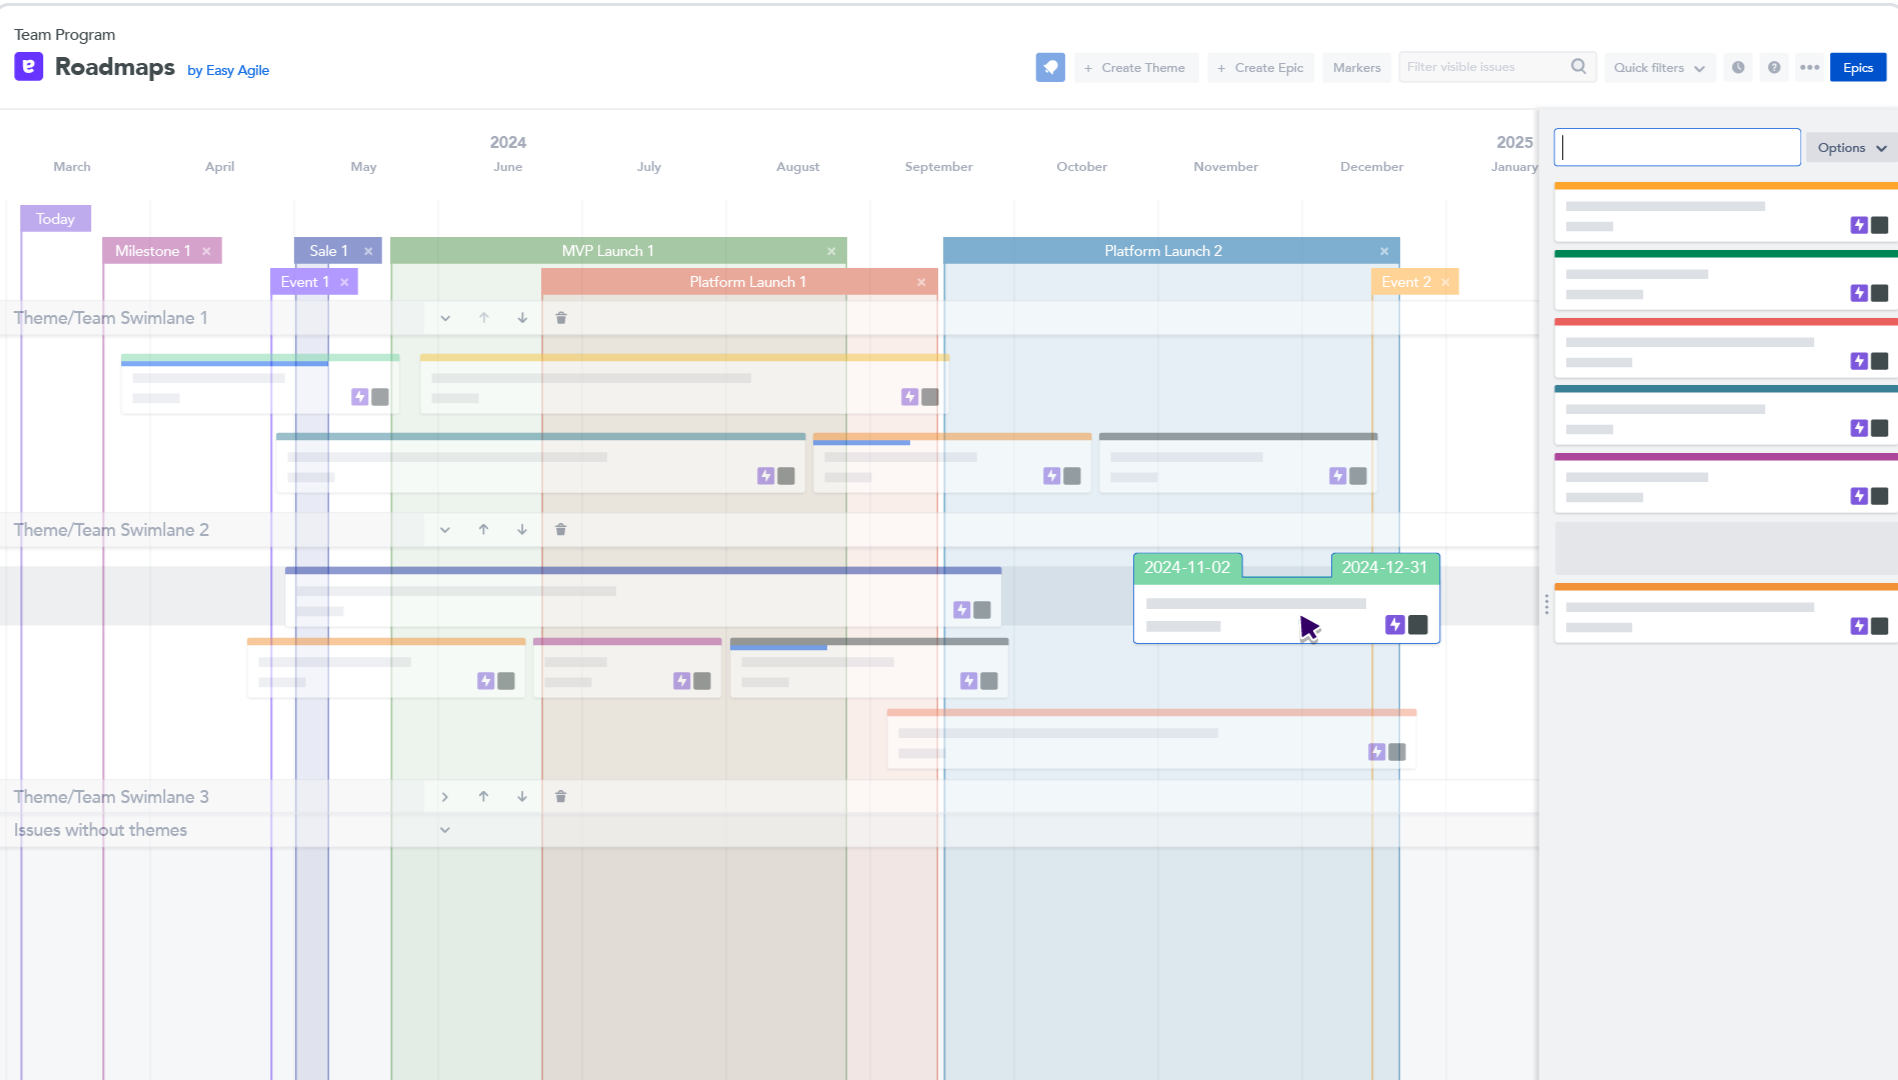Move Swimlane 1 up with arrow icon
Image resolution: width=1898 pixels, height=1080 pixels.
click(484, 318)
